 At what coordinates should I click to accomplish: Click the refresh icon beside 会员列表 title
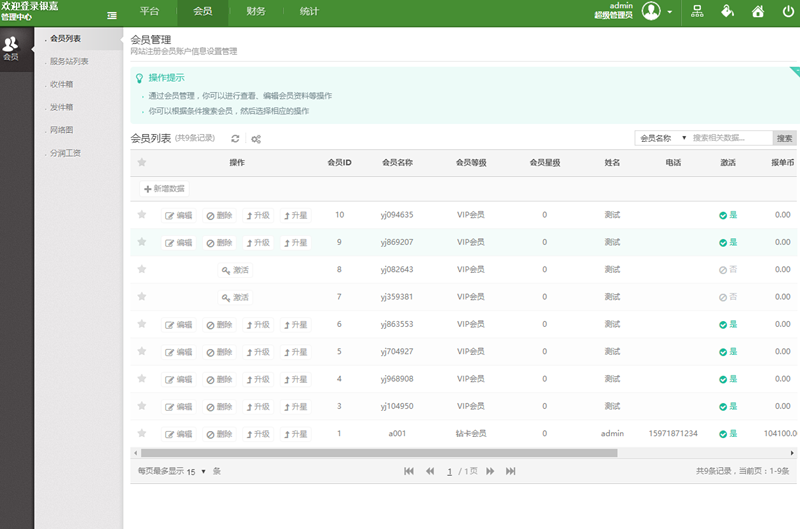(x=235, y=139)
